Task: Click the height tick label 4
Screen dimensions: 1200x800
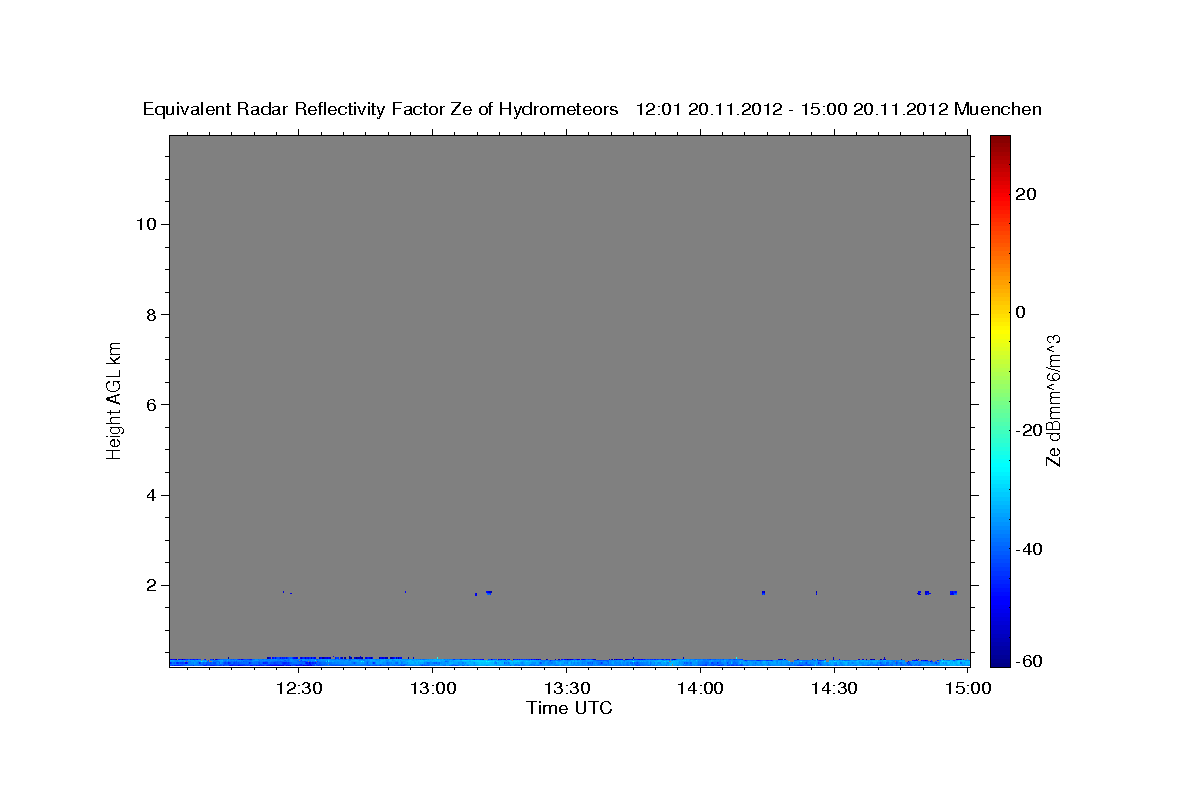Action: click(x=152, y=495)
